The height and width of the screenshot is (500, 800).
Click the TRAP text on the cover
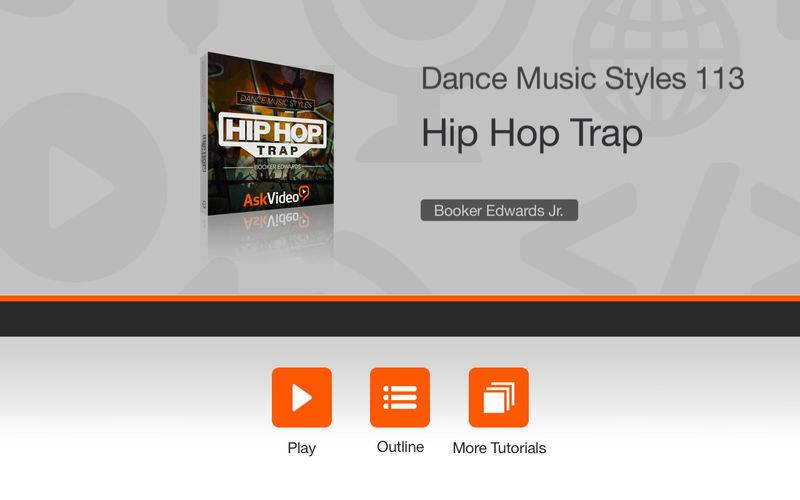pyautogui.click(x=278, y=151)
